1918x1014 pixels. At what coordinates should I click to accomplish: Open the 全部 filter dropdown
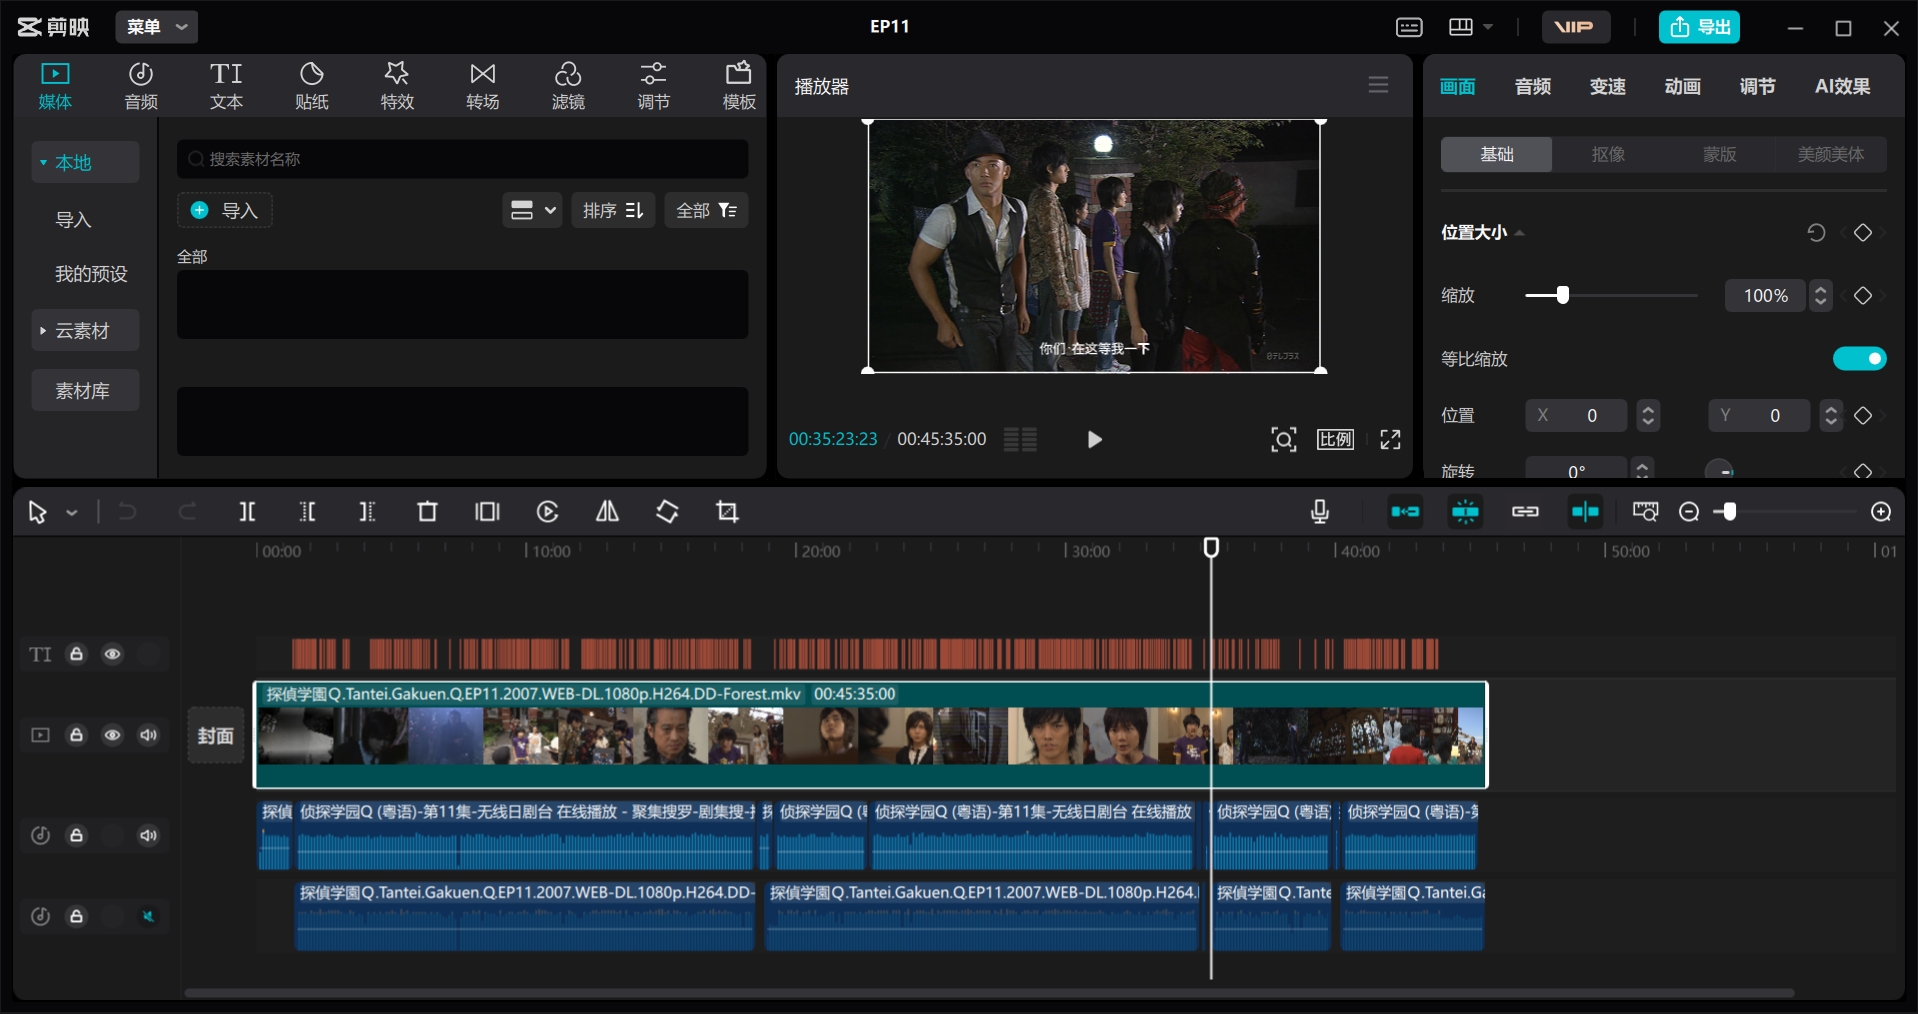706,210
